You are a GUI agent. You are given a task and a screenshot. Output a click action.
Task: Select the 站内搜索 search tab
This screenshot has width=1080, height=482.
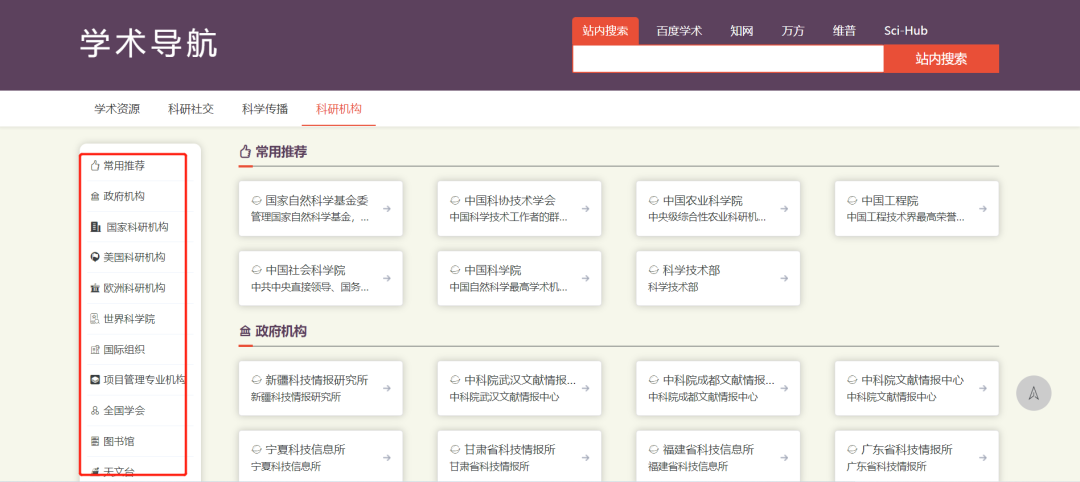(605, 31)
